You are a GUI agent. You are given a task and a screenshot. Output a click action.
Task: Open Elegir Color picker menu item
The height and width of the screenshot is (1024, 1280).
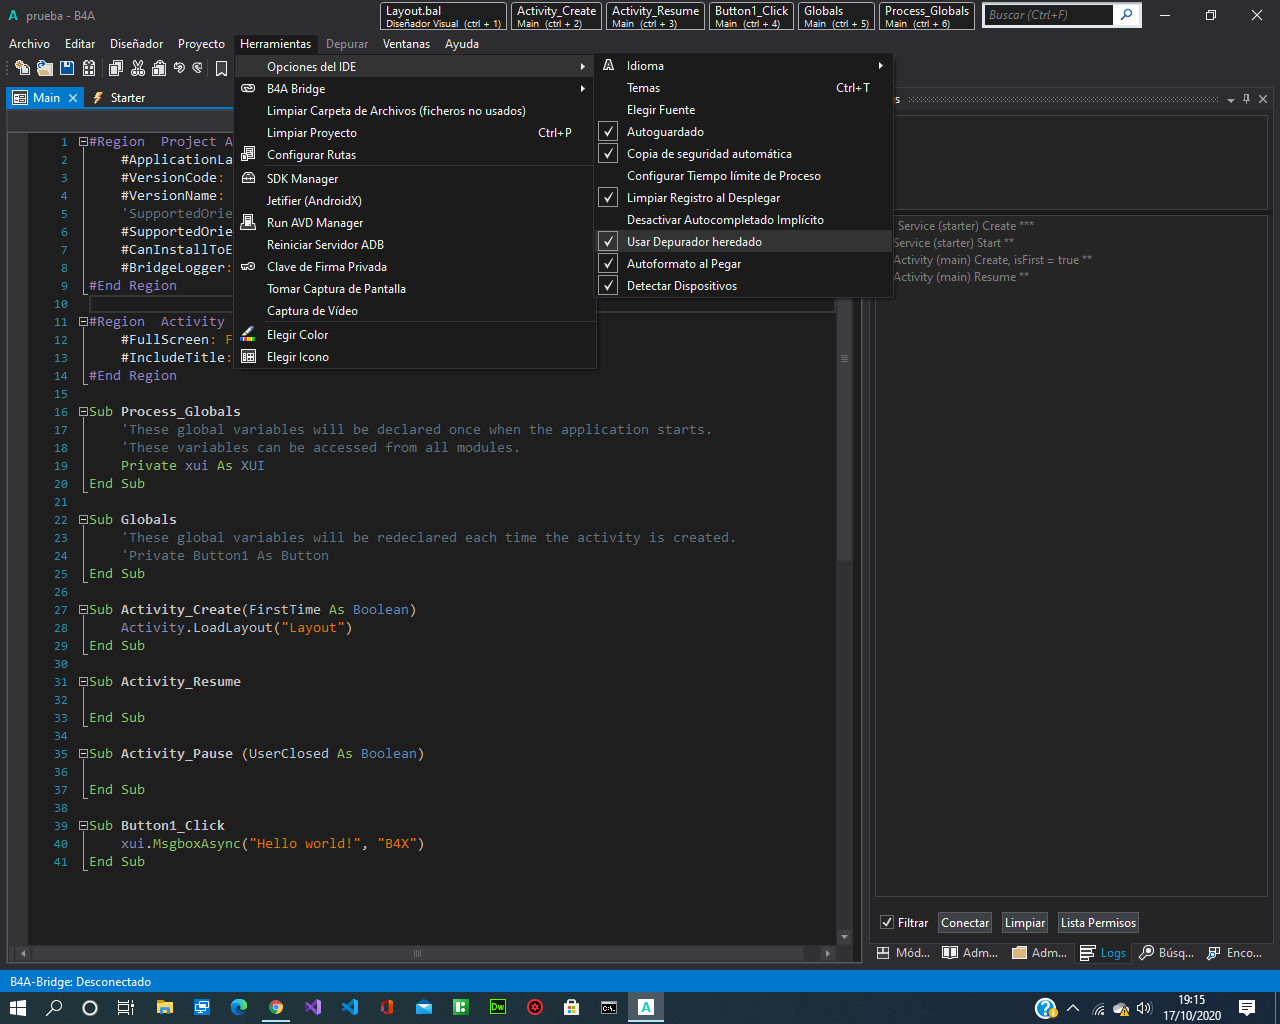pos(297,335)
